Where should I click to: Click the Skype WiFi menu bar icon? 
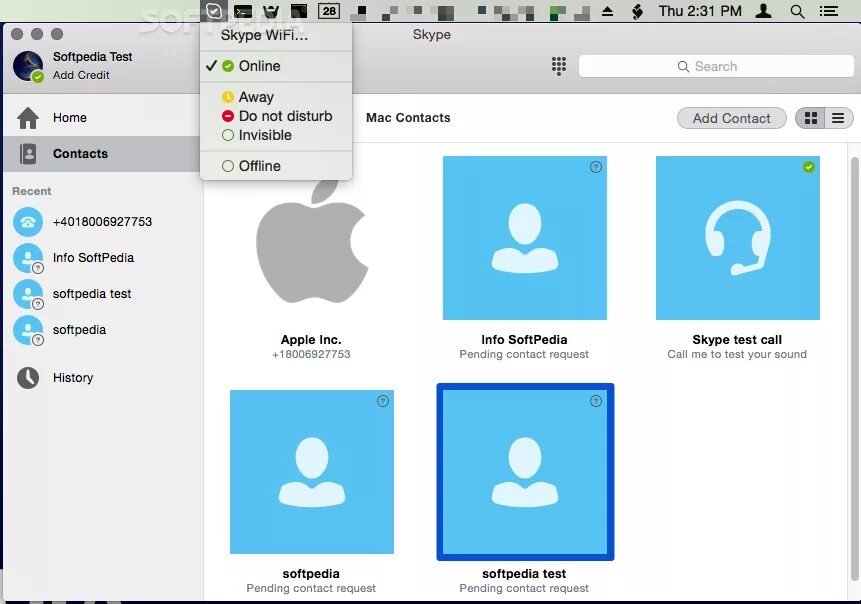214,10
